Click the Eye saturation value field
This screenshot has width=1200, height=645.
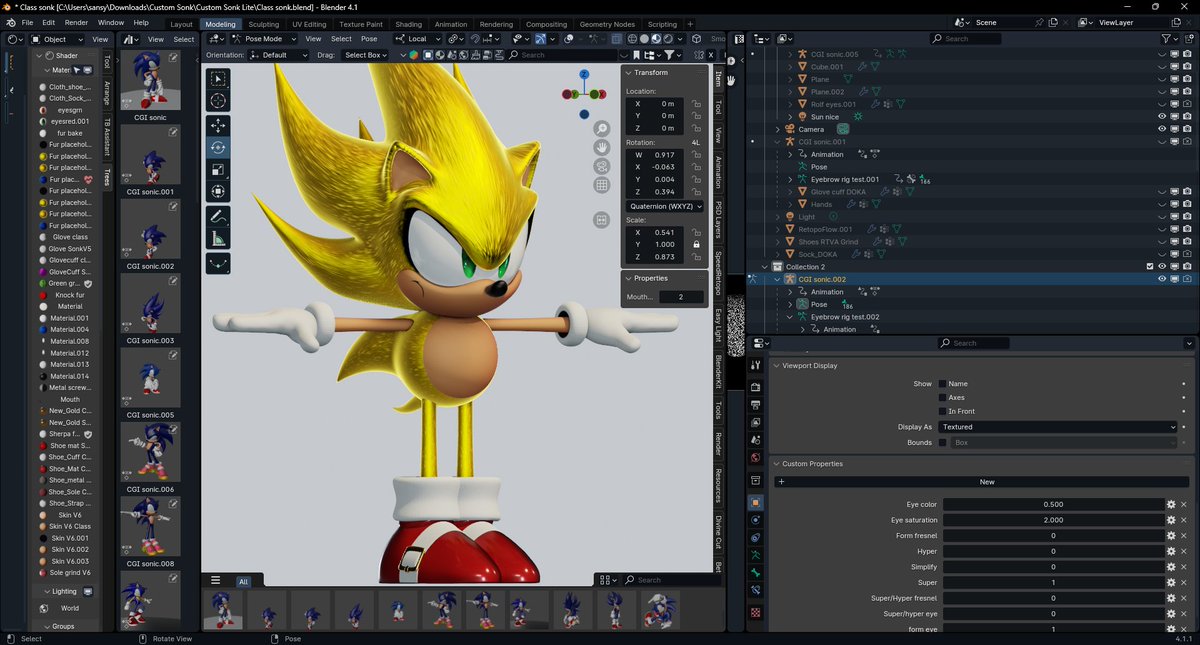1053,520
